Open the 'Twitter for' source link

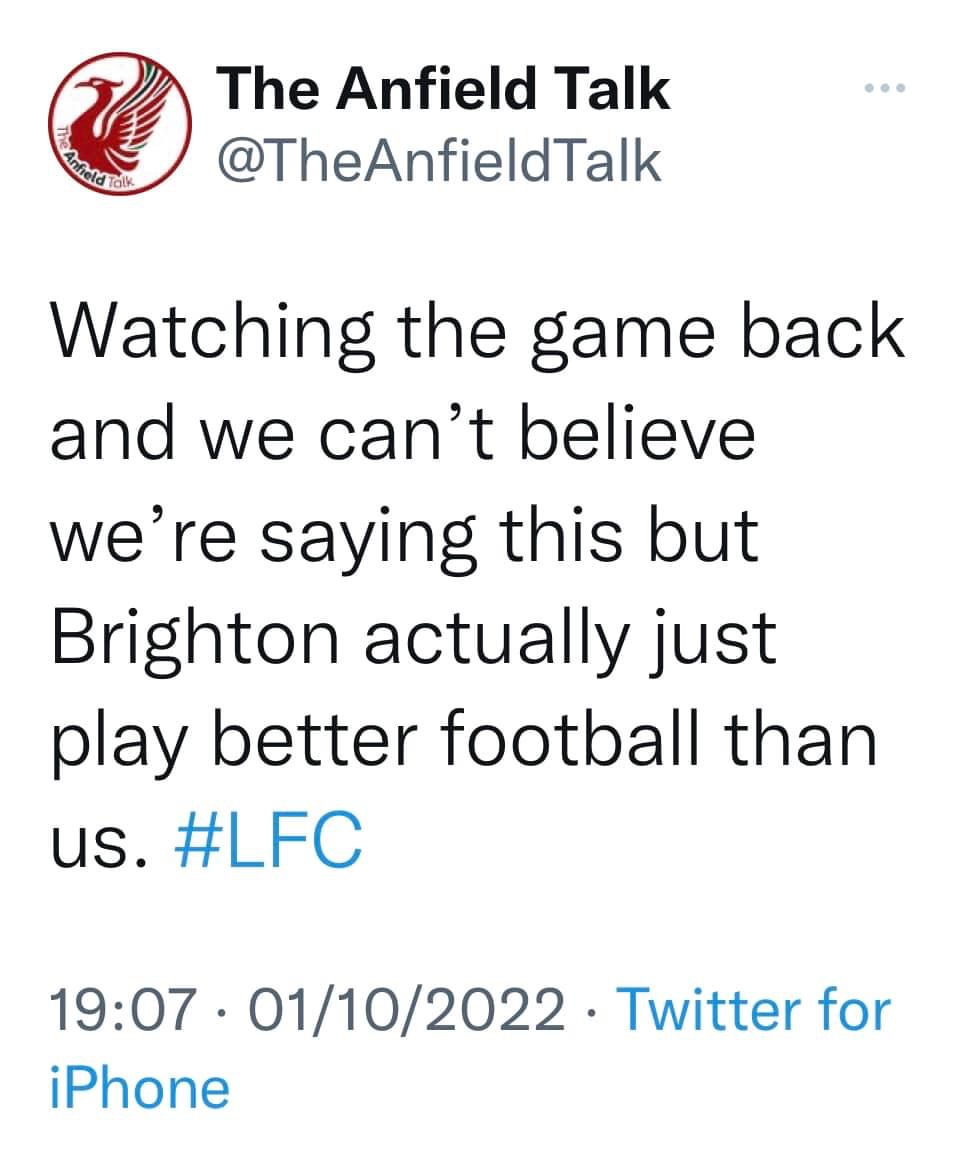click(753, 1010)
